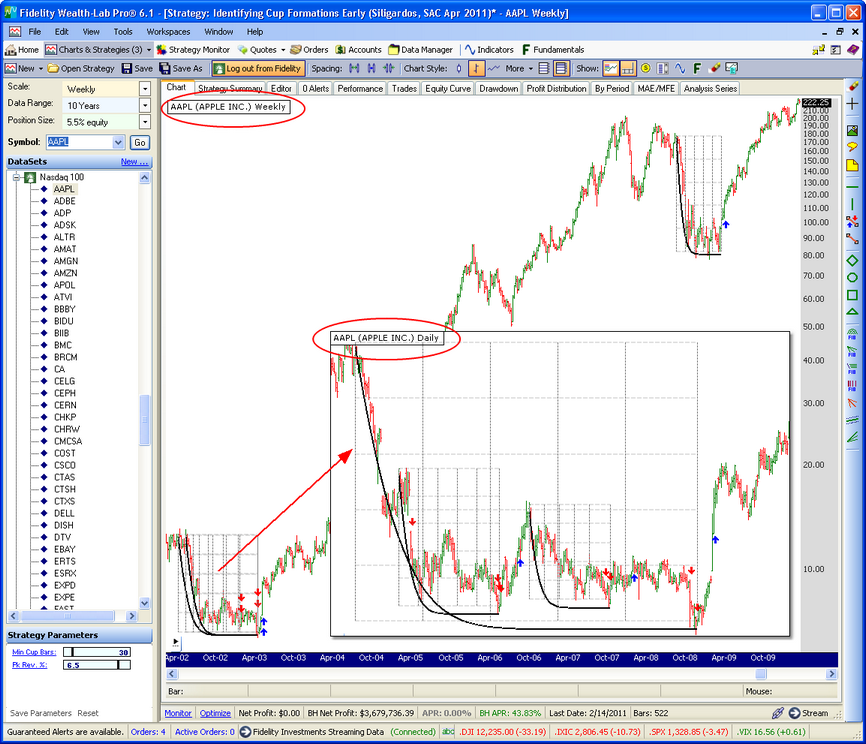Screen dimensions: 866x744
Task: Select the diamond drawing tool
Action: (x=852, y=259)
